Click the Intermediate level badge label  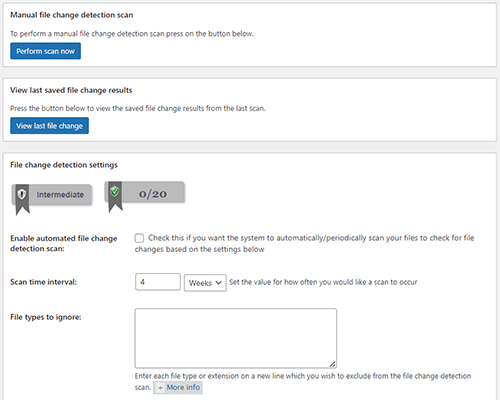click(x=60, y=195)
